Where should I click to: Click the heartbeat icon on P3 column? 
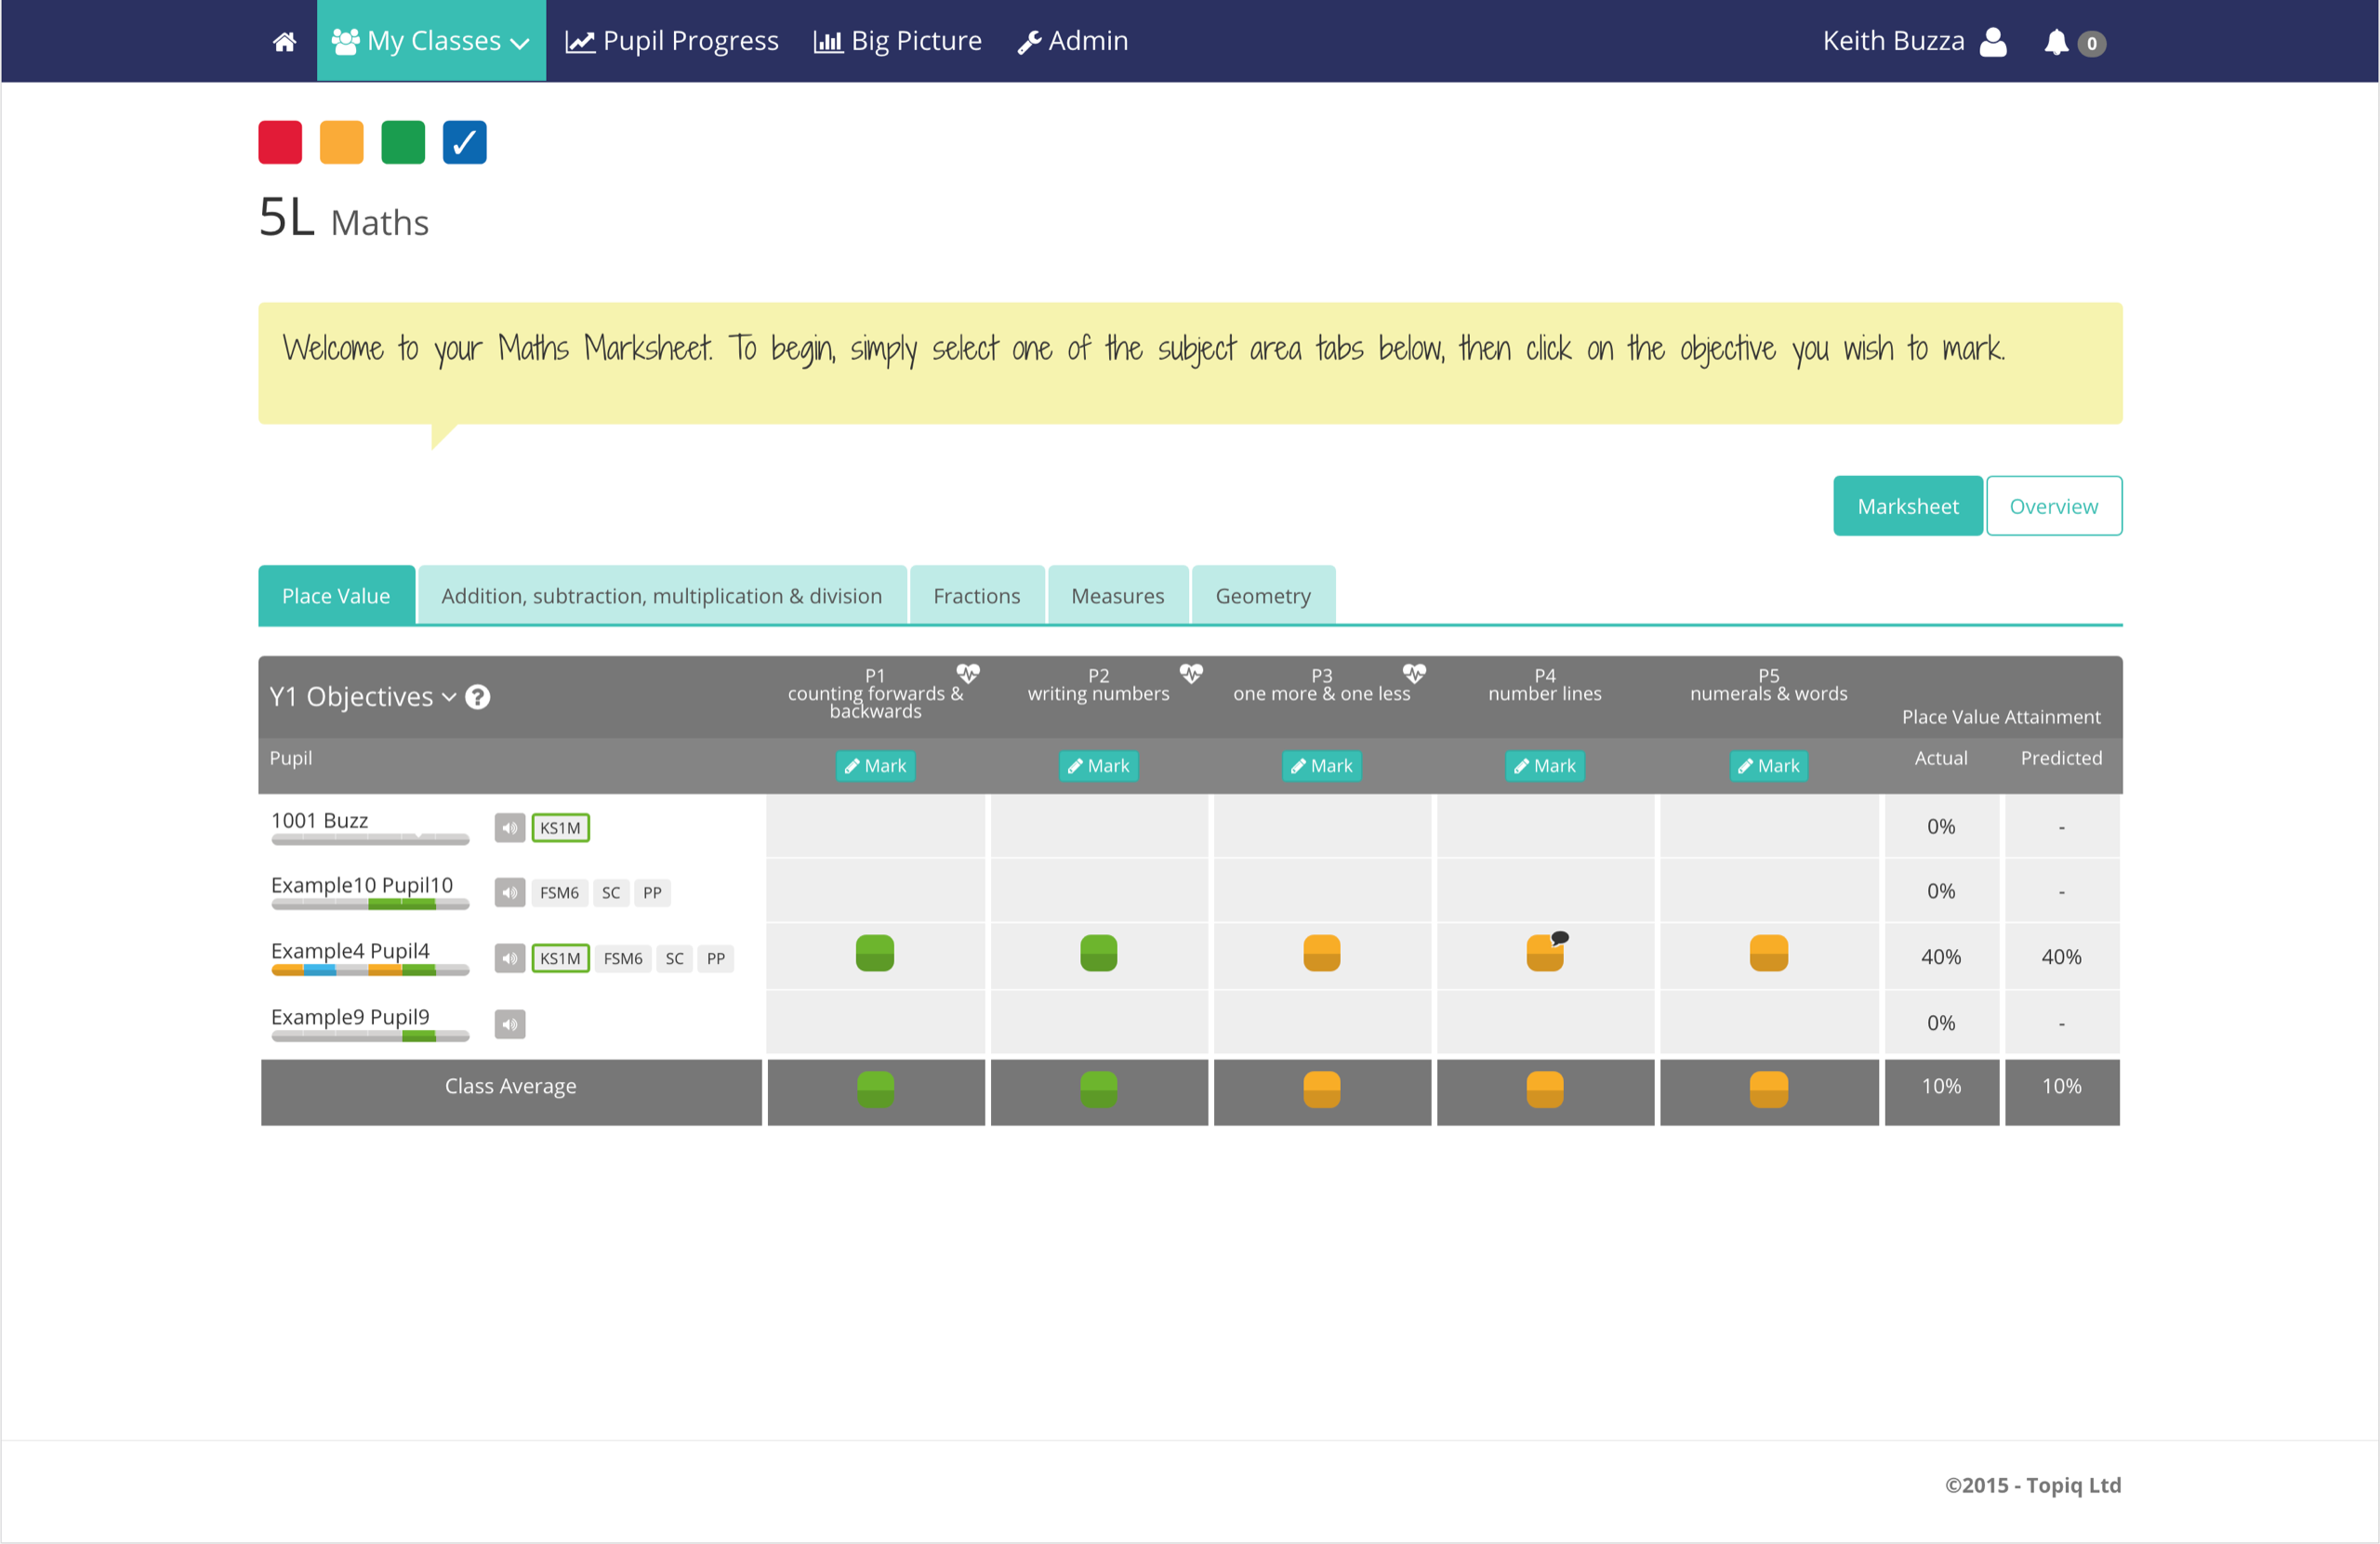pyautogui.click(x=1413, y=673)
